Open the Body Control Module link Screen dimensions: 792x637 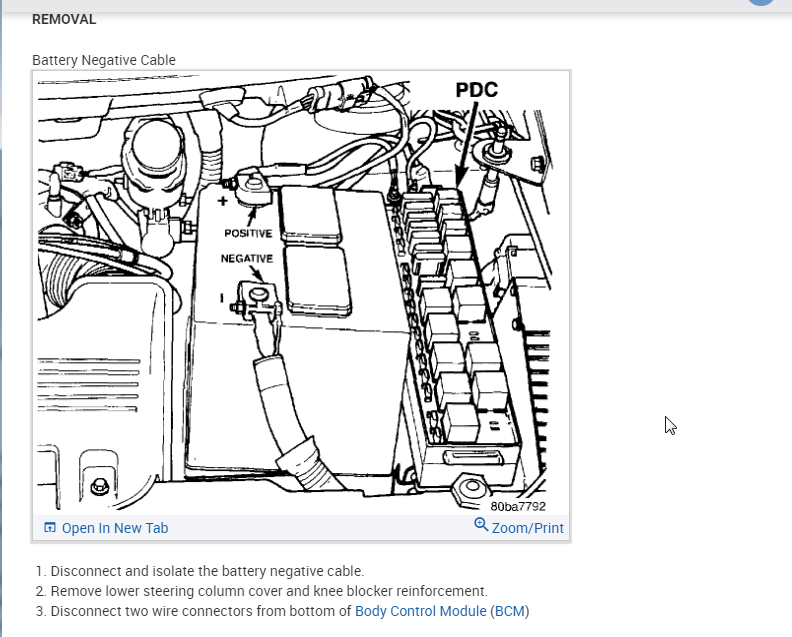pos(420,611)
